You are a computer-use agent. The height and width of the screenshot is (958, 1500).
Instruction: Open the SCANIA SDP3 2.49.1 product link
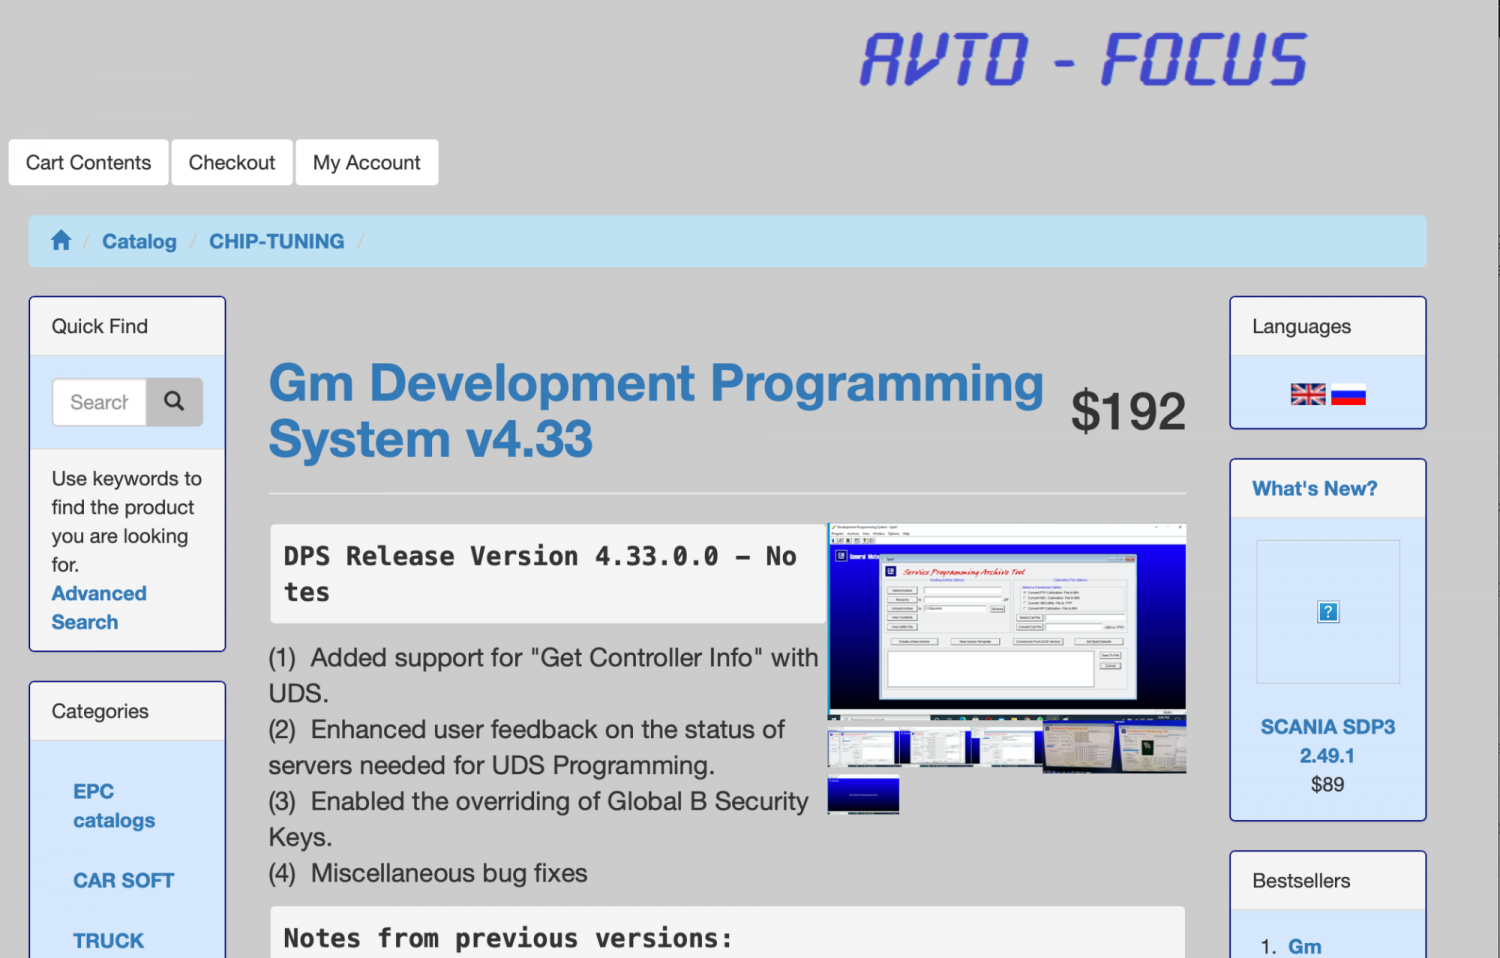tap(1327, 741)
